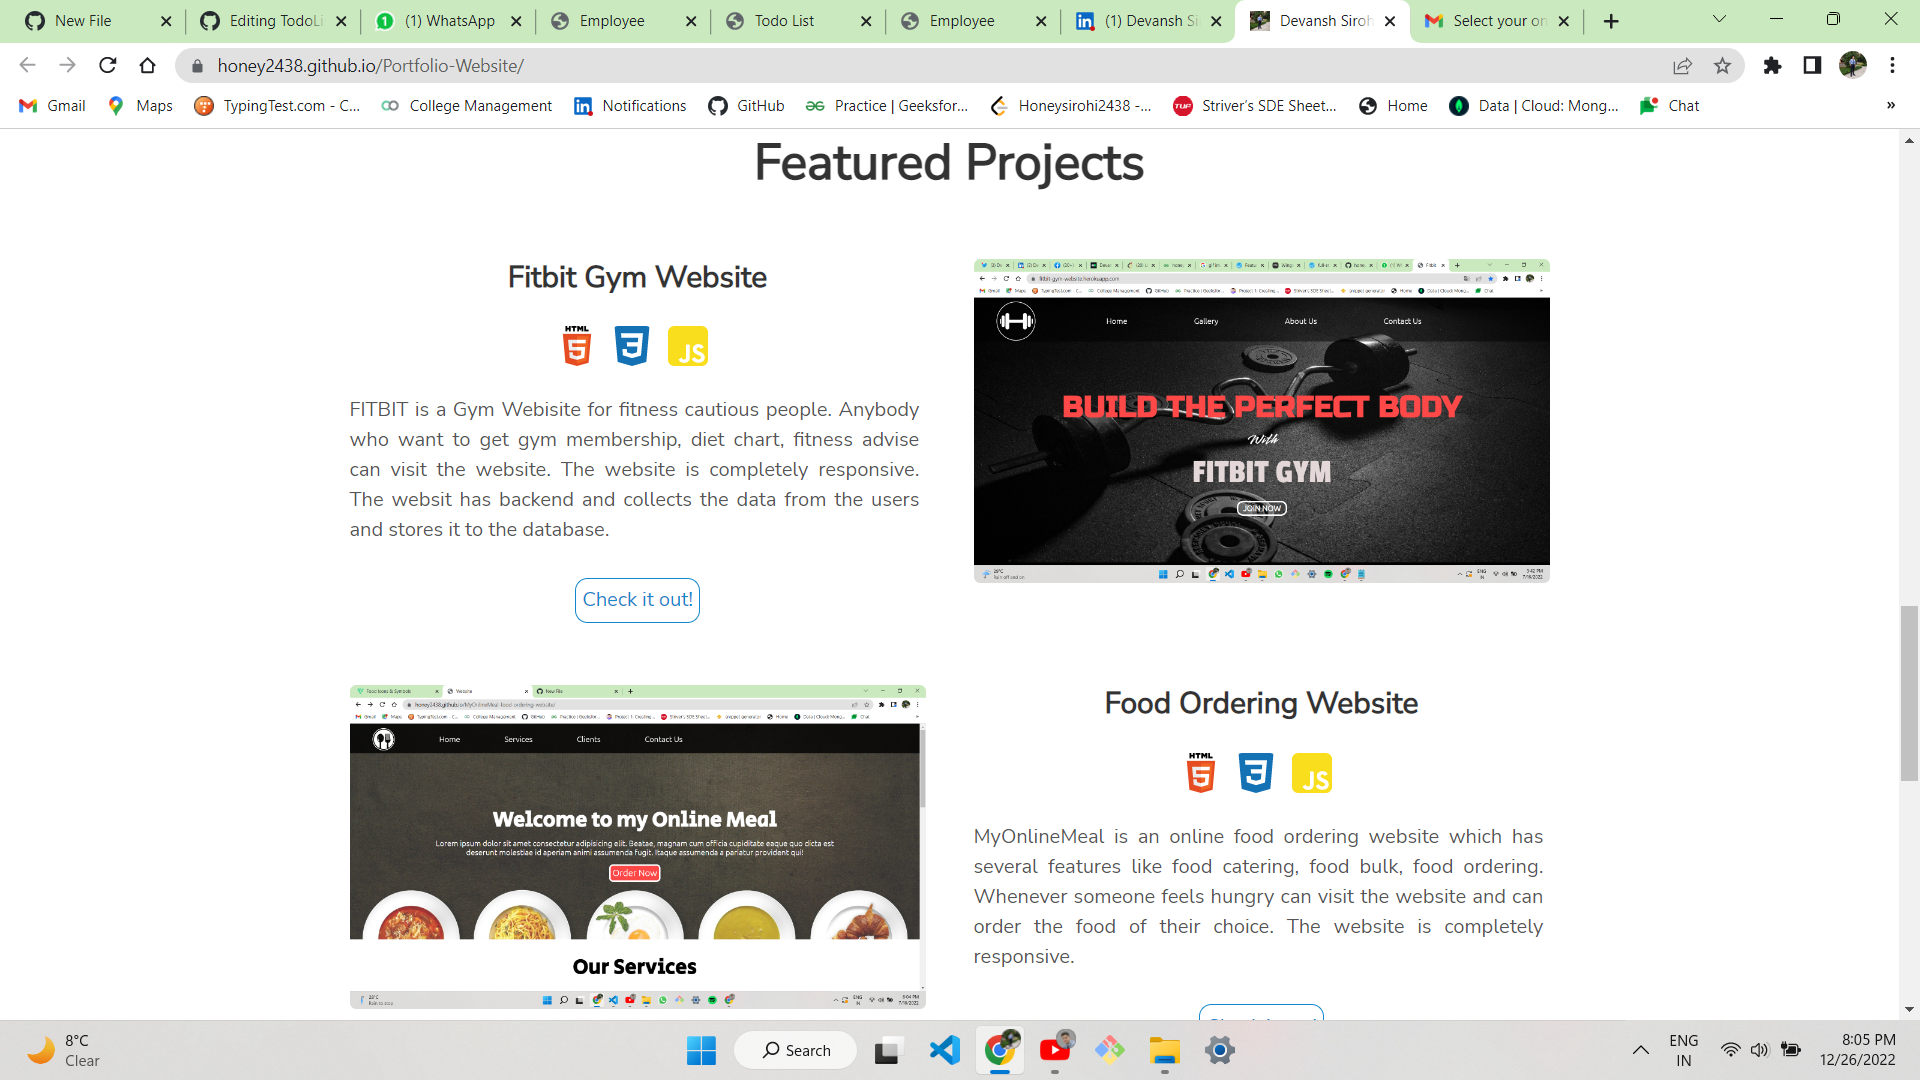Click the "Check it out!" button
Image resolution: width=1920 pixels, height=1080 pixels.
pyautogui.click(x=637, y=600)
